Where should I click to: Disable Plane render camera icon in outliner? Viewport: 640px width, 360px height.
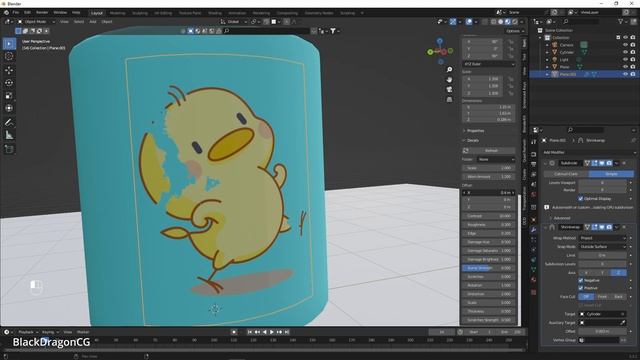[633, 67]
